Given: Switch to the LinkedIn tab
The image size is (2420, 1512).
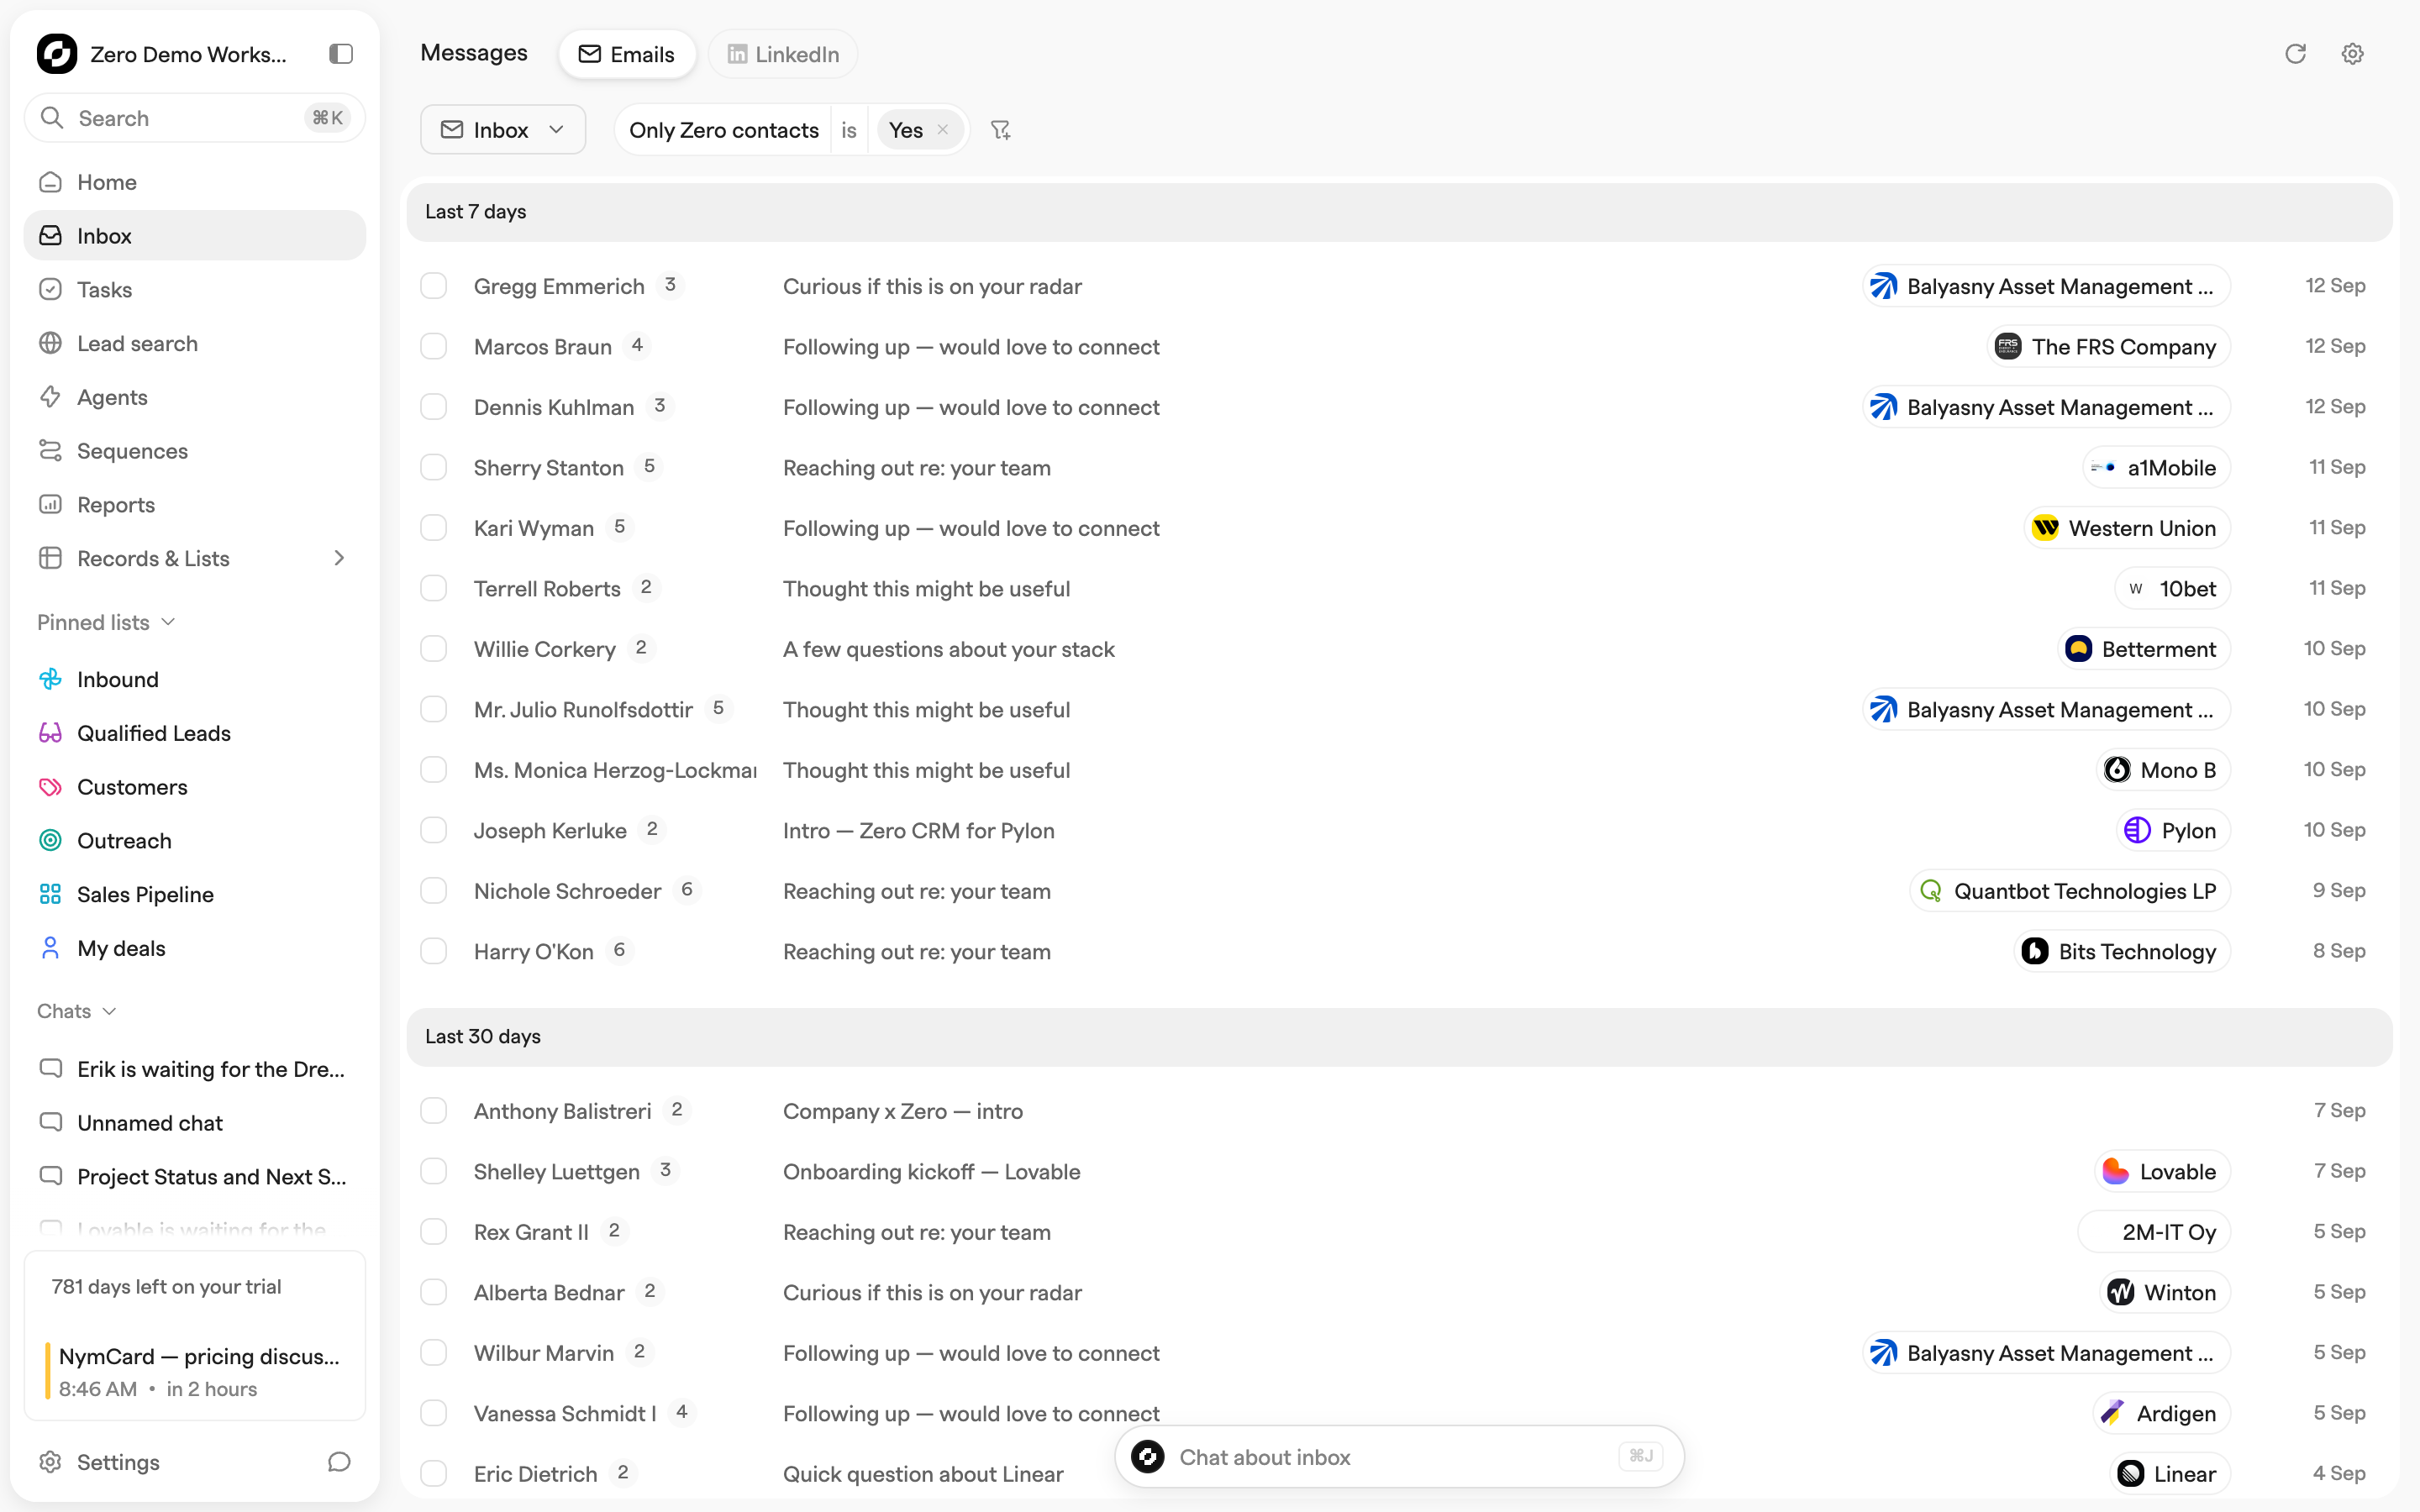Looking at the screenshot, I should 782,54.
